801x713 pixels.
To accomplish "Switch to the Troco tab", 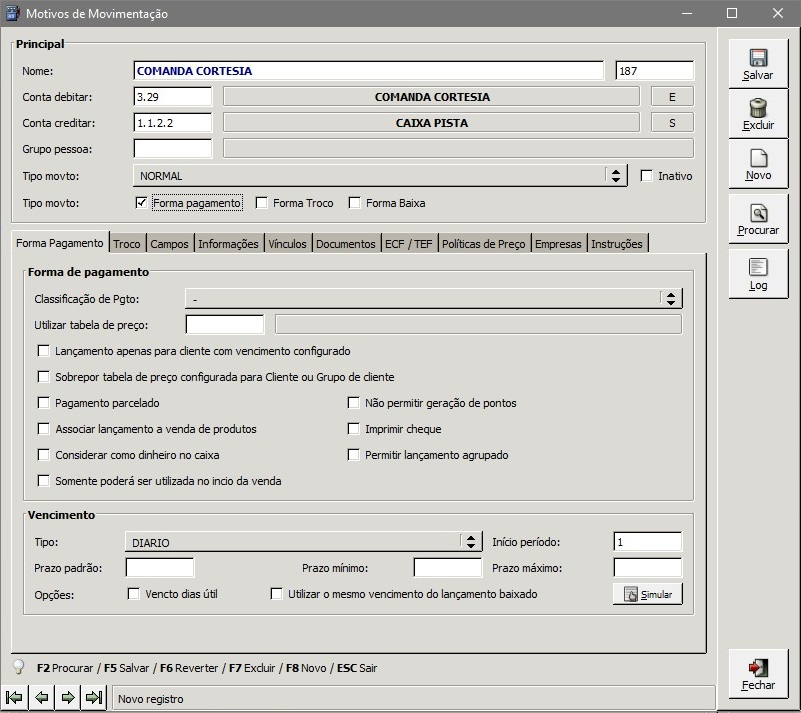I will coord(127,243).
